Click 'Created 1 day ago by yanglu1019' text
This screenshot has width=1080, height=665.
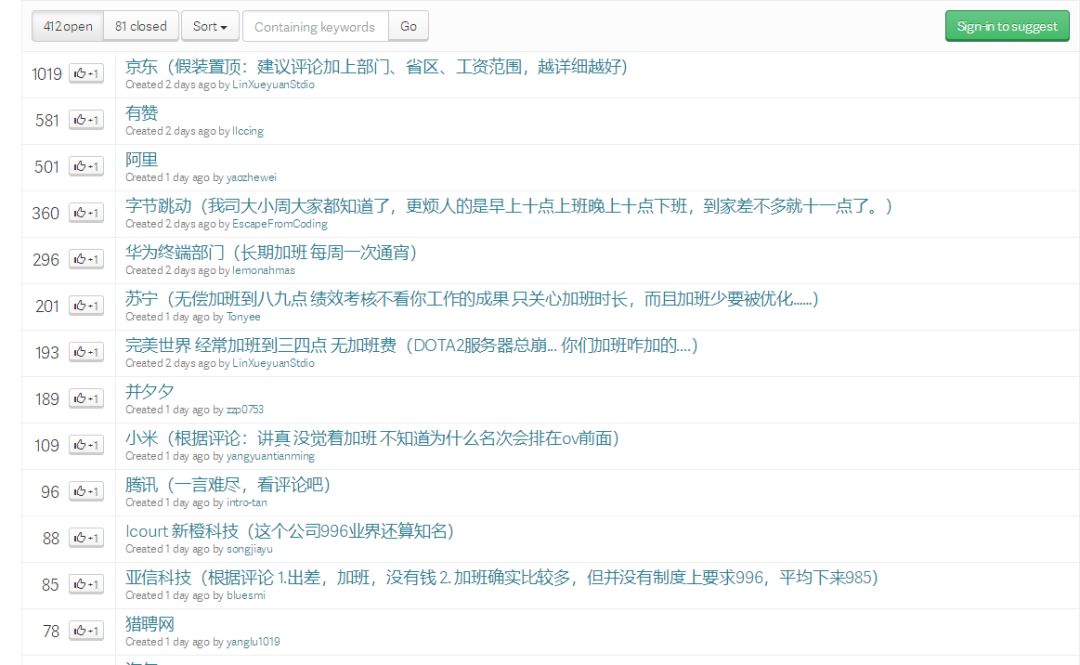[202, 642]
